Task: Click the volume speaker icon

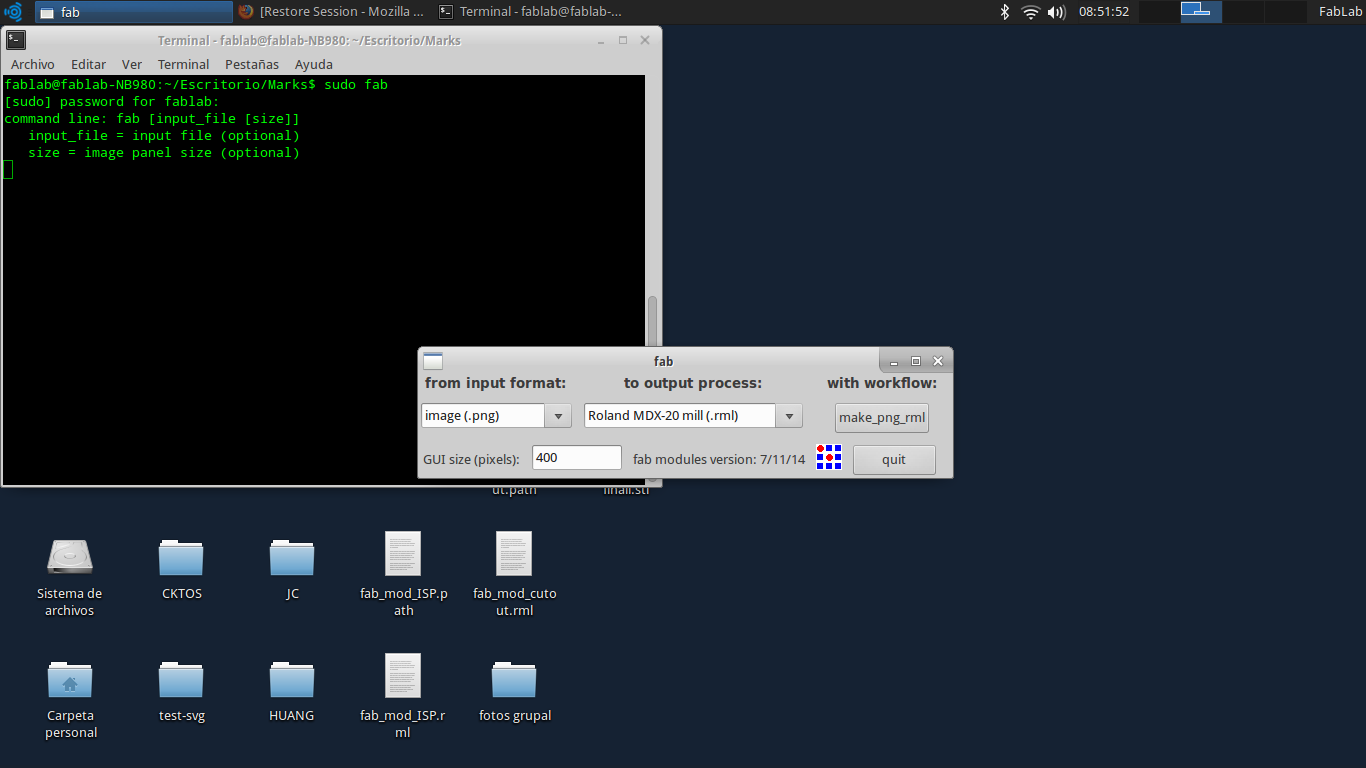Action: coord(1056,12)
